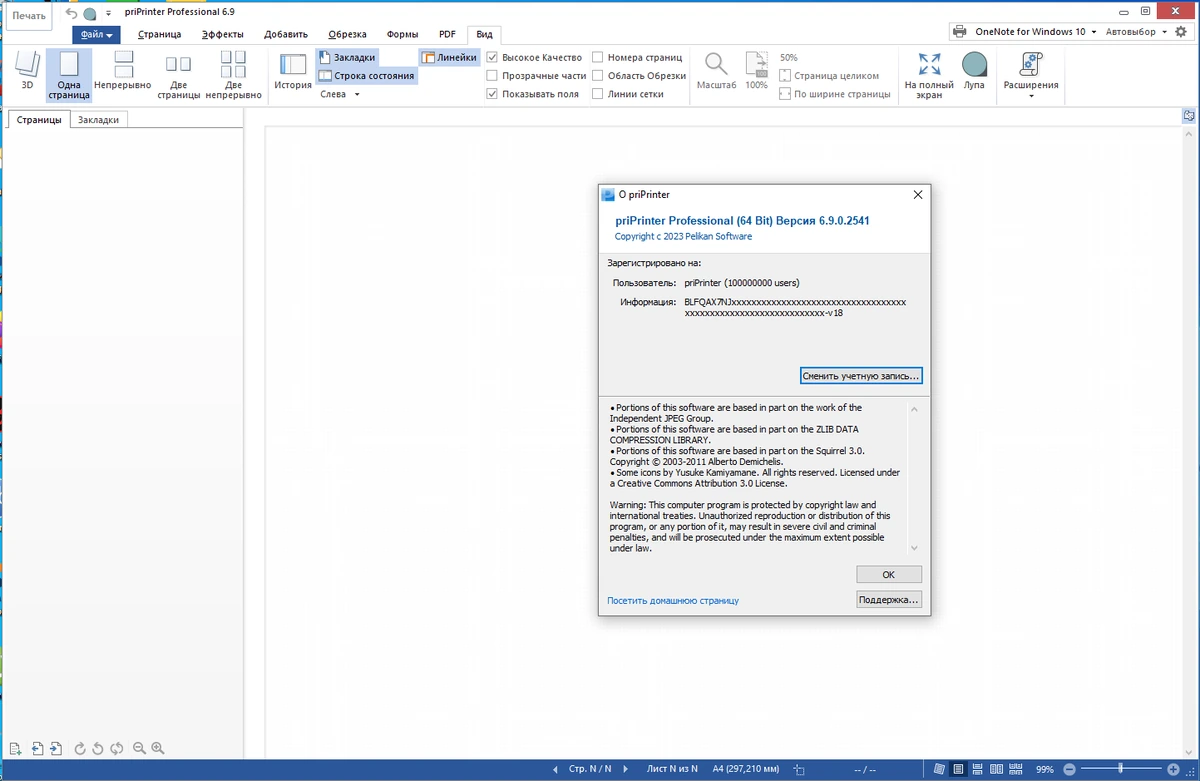This screenshot has height=781, width=1200.
Task: Enable Область Обрезки checkbox
Action: point(598,76)
